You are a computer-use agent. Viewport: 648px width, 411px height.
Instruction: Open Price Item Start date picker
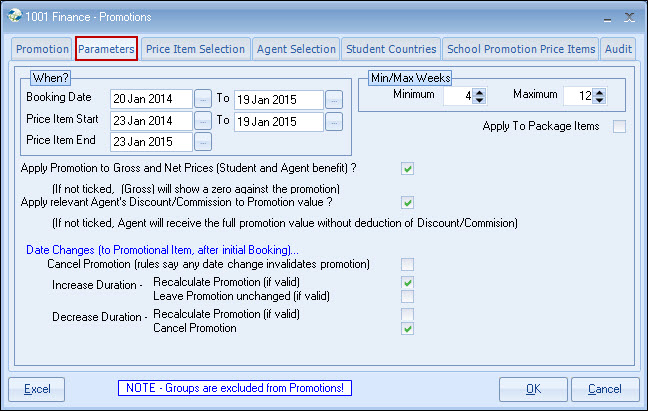tap(203, 121)
